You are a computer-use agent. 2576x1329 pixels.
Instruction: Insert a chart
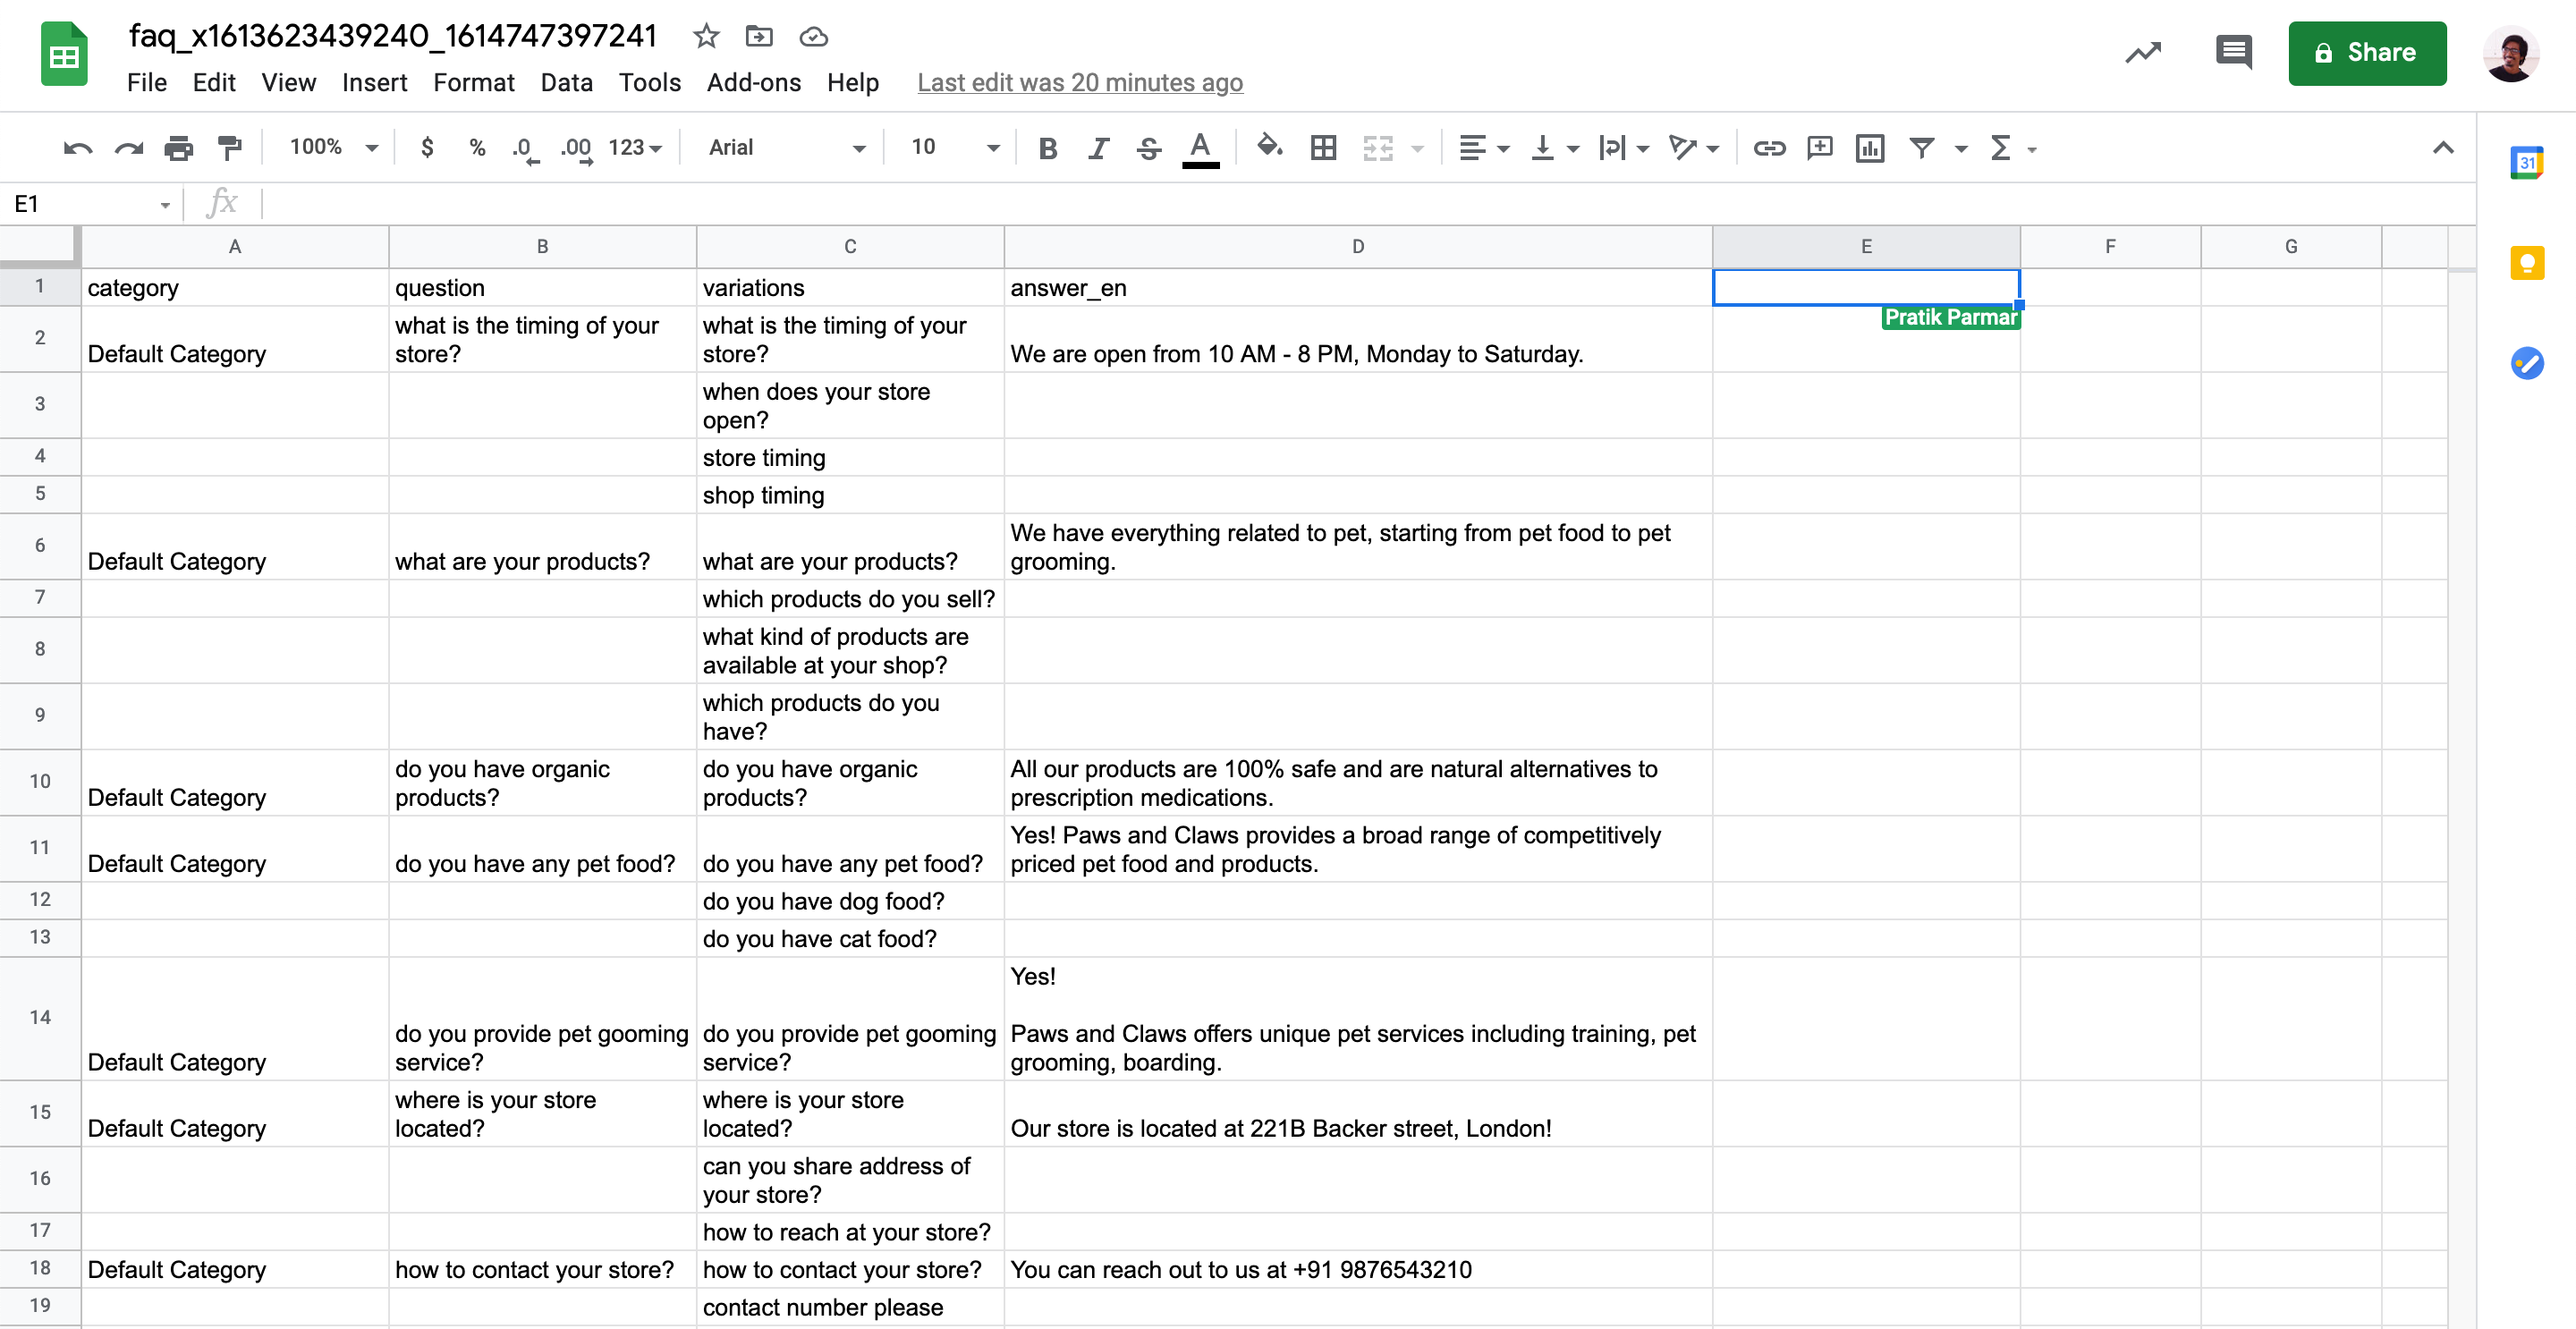[1870, 148]
